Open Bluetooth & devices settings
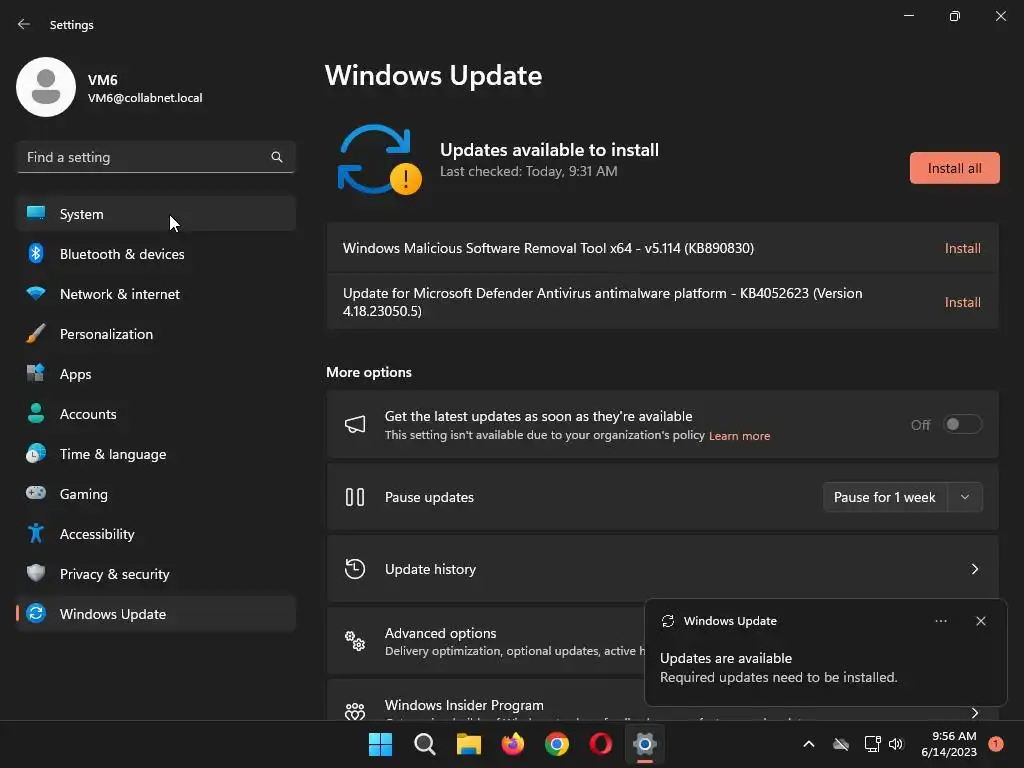 pos(156,253)
